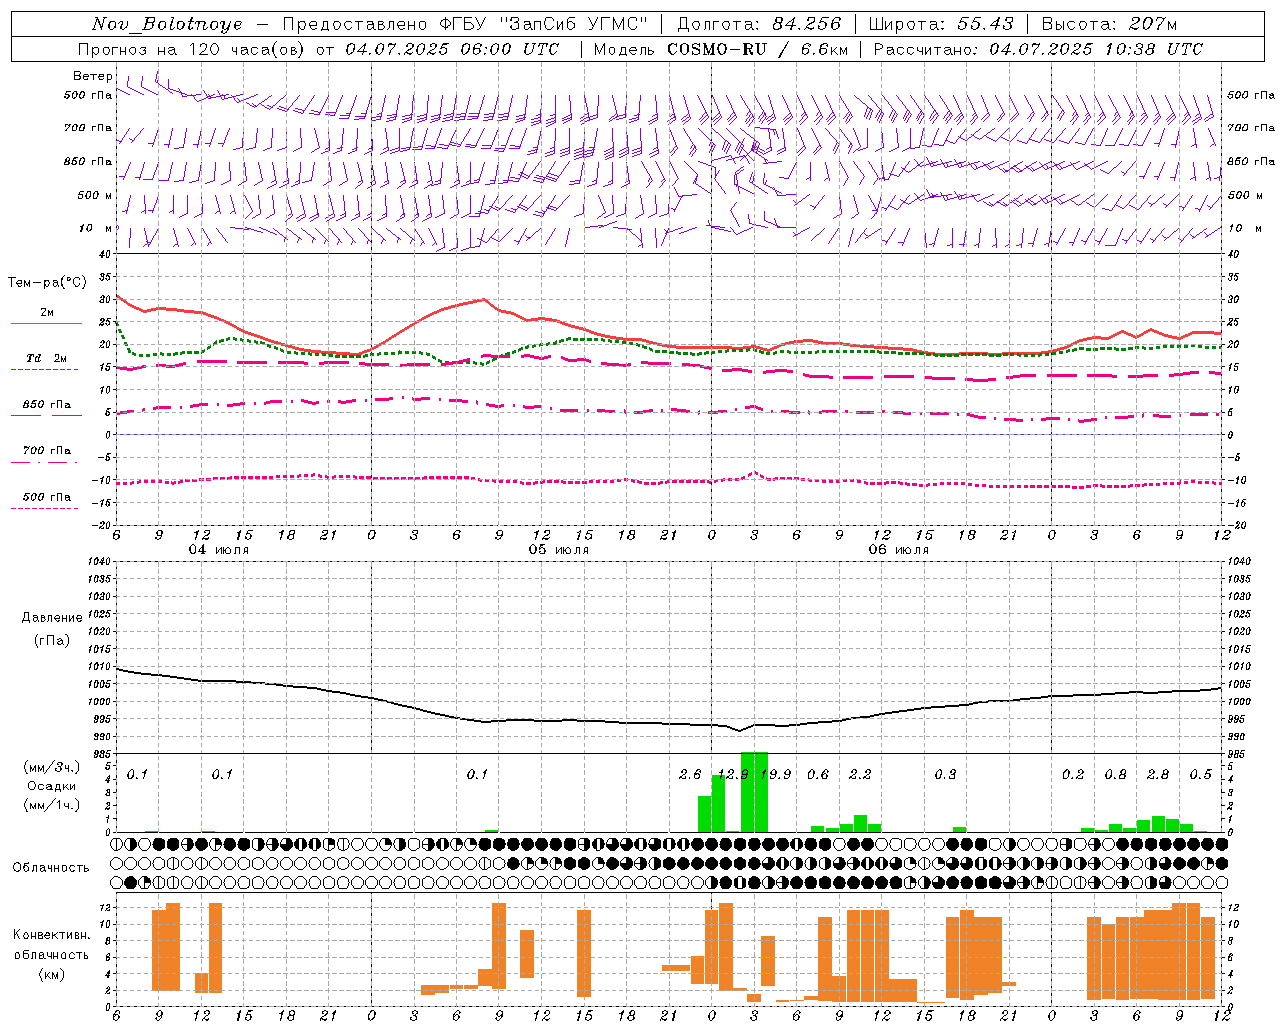Click the '2.6' precipitation value
Image resolution: width=1280 pixels, height=1024 pixels.
click(690, 774)
